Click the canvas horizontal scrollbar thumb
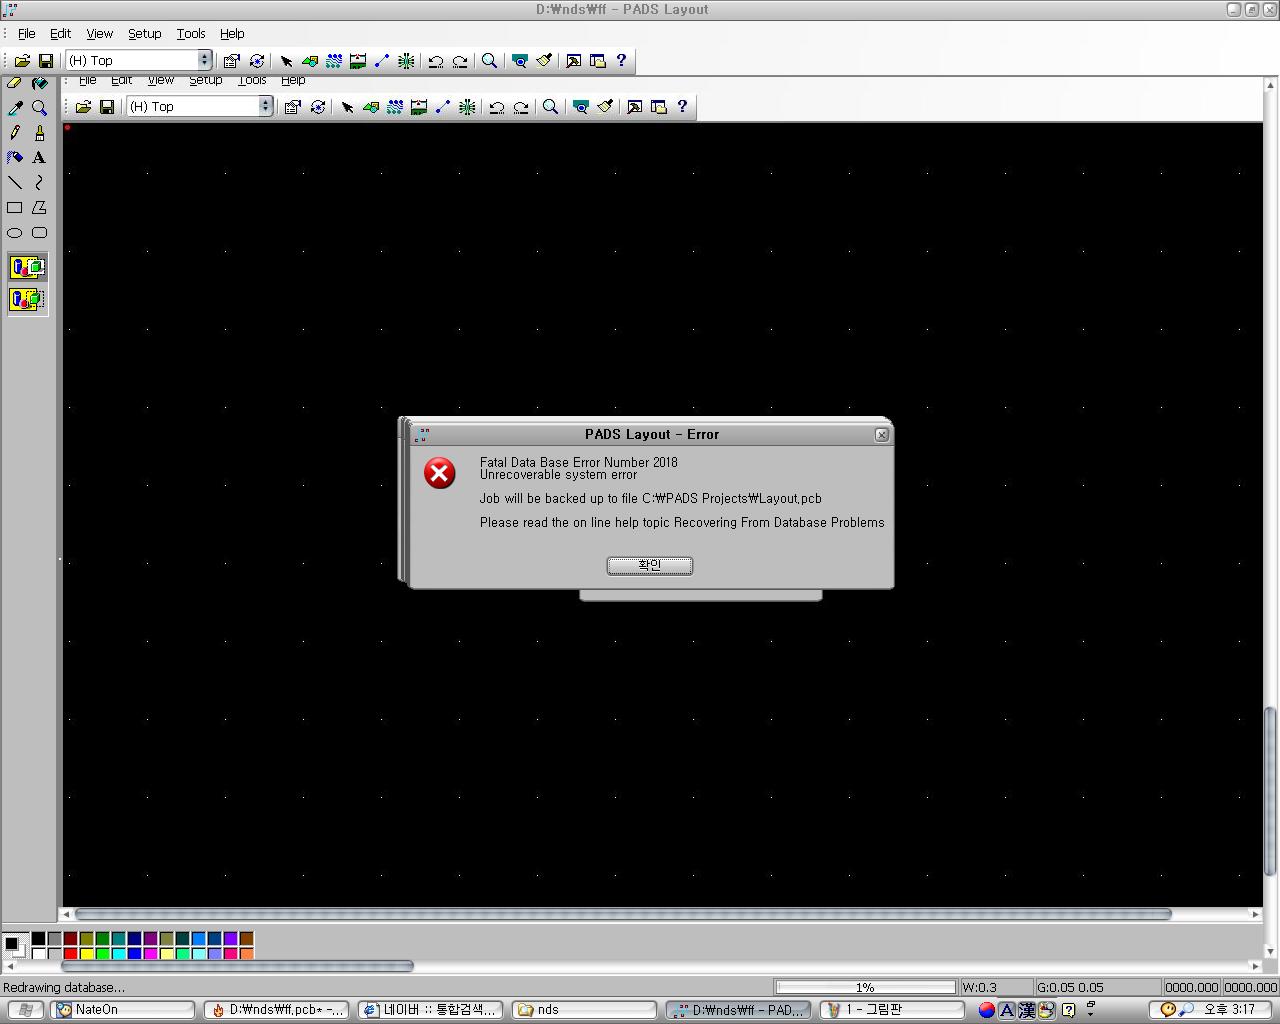Screen dimensions: 1280x1024 click(622, 914)
